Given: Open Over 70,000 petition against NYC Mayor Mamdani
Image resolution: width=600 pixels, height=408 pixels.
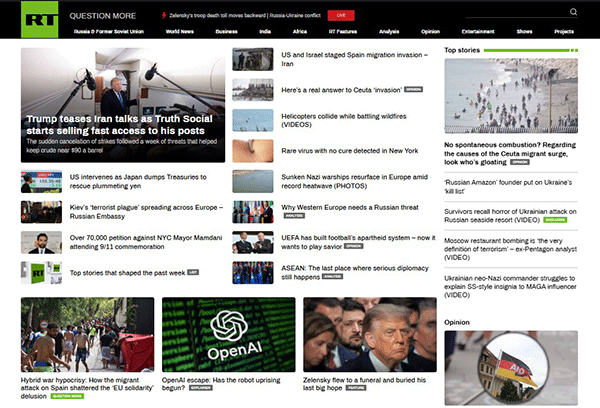Looking at the screenshot, I should [x=146, y=242].
